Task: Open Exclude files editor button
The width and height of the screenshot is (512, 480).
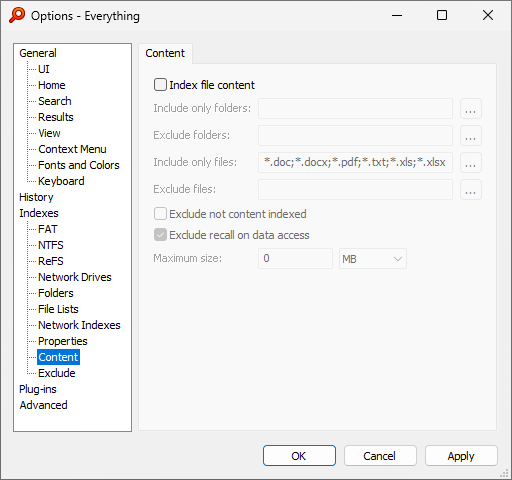Action: click(x=471, y=189)
